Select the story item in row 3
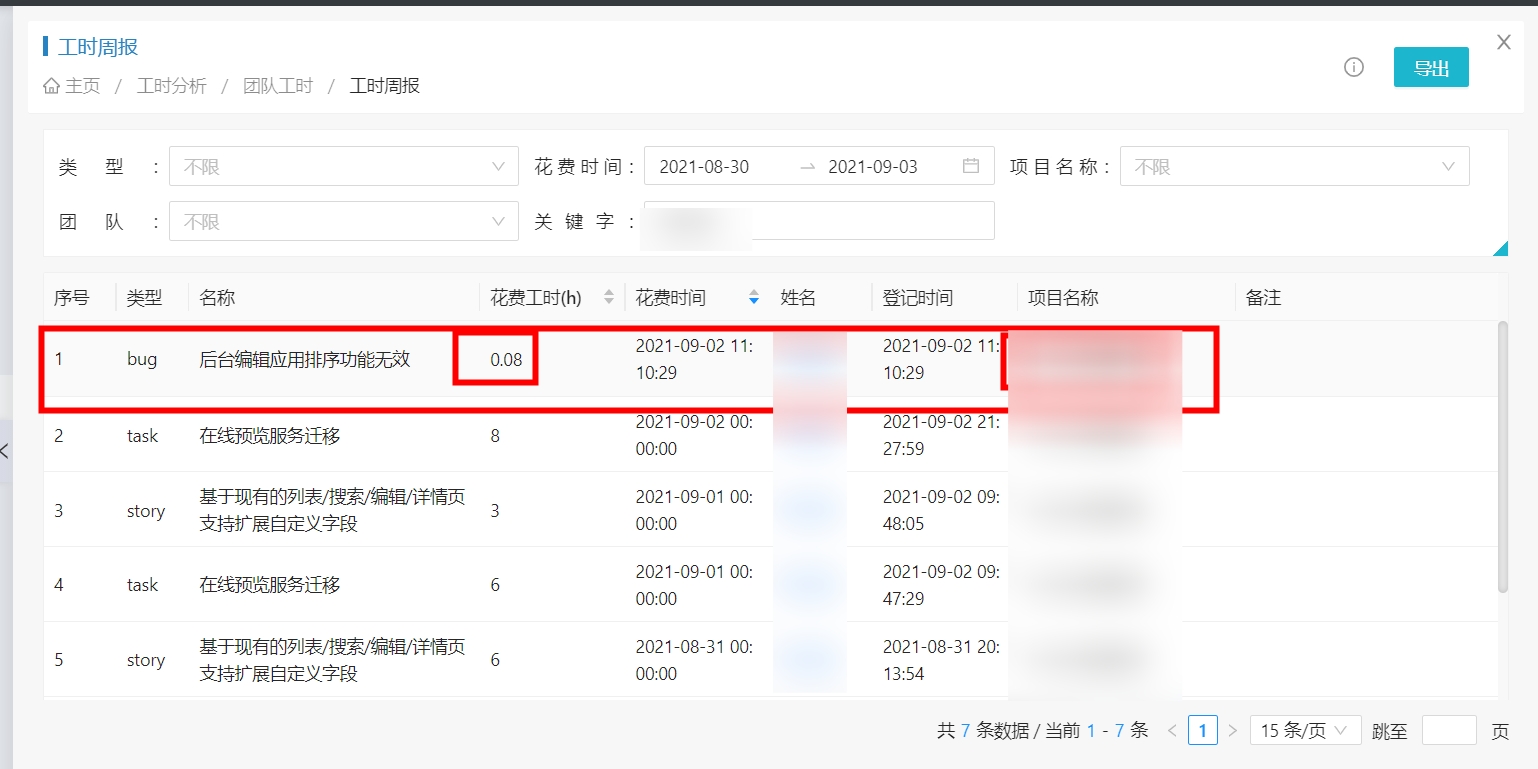 click(332, 510)
